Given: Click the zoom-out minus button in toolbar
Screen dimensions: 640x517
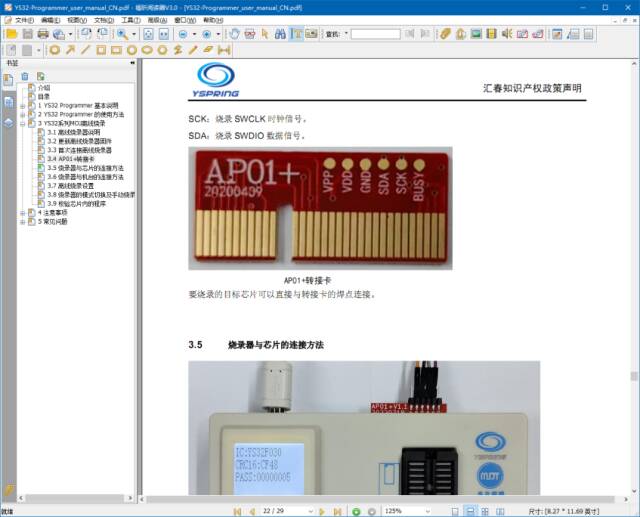Looking at the screenshot, I should [x=183, y=34].
